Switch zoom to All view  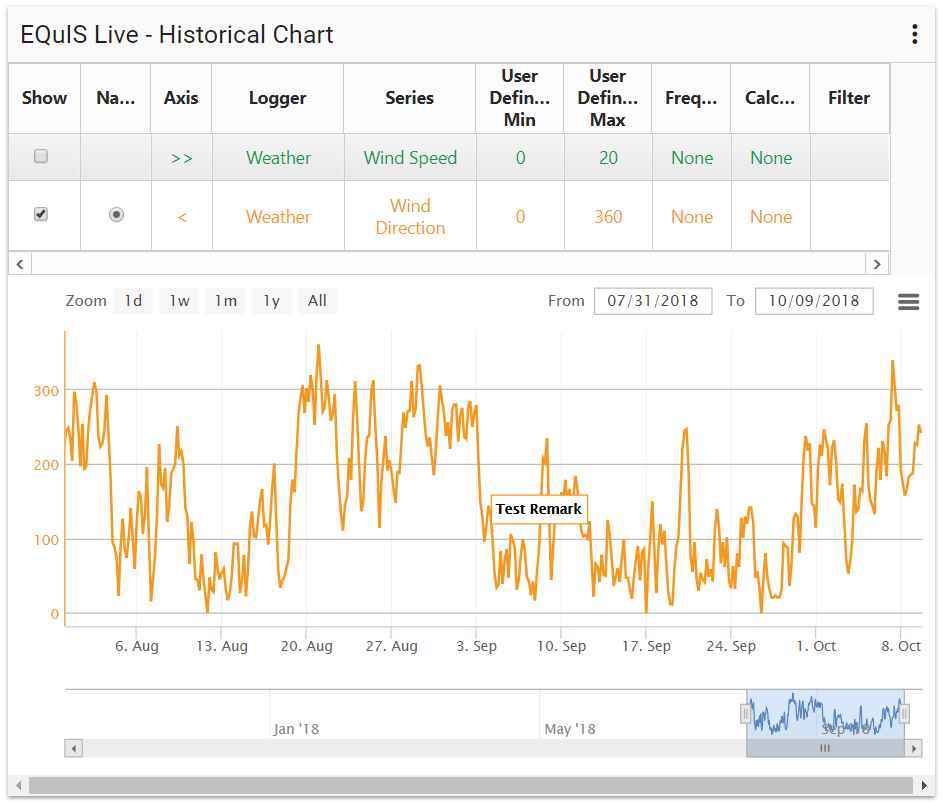tap(317, 301)
